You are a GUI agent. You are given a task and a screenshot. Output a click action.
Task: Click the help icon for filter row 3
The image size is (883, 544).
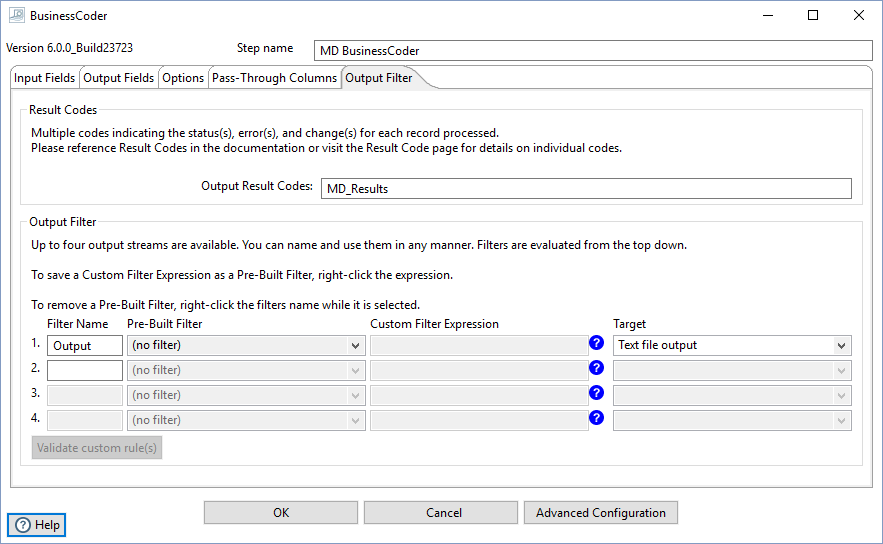pos(597,393)
